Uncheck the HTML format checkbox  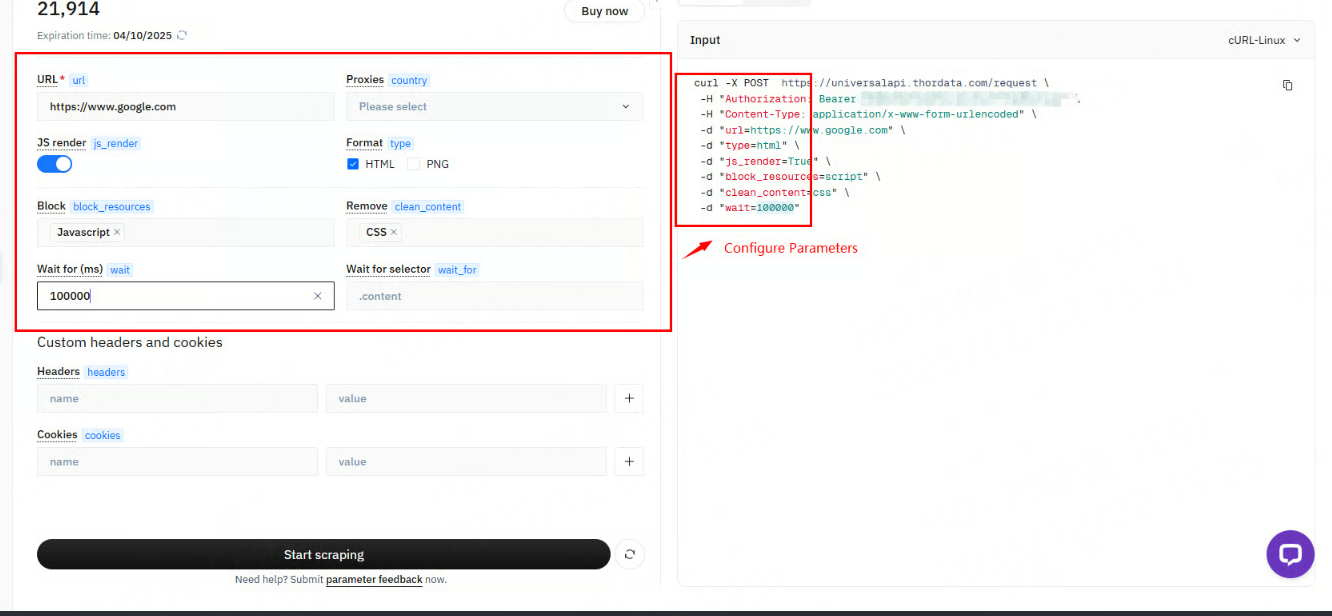point(353,164)
